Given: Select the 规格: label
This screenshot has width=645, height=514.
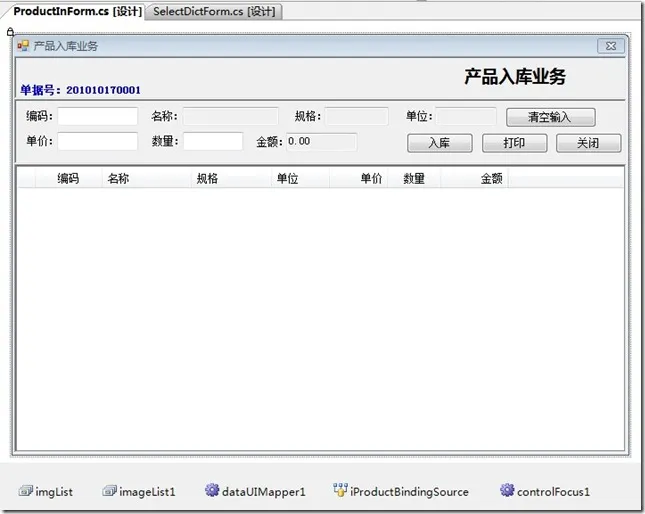Looking at the screenshot, I should tap(308, 116).
